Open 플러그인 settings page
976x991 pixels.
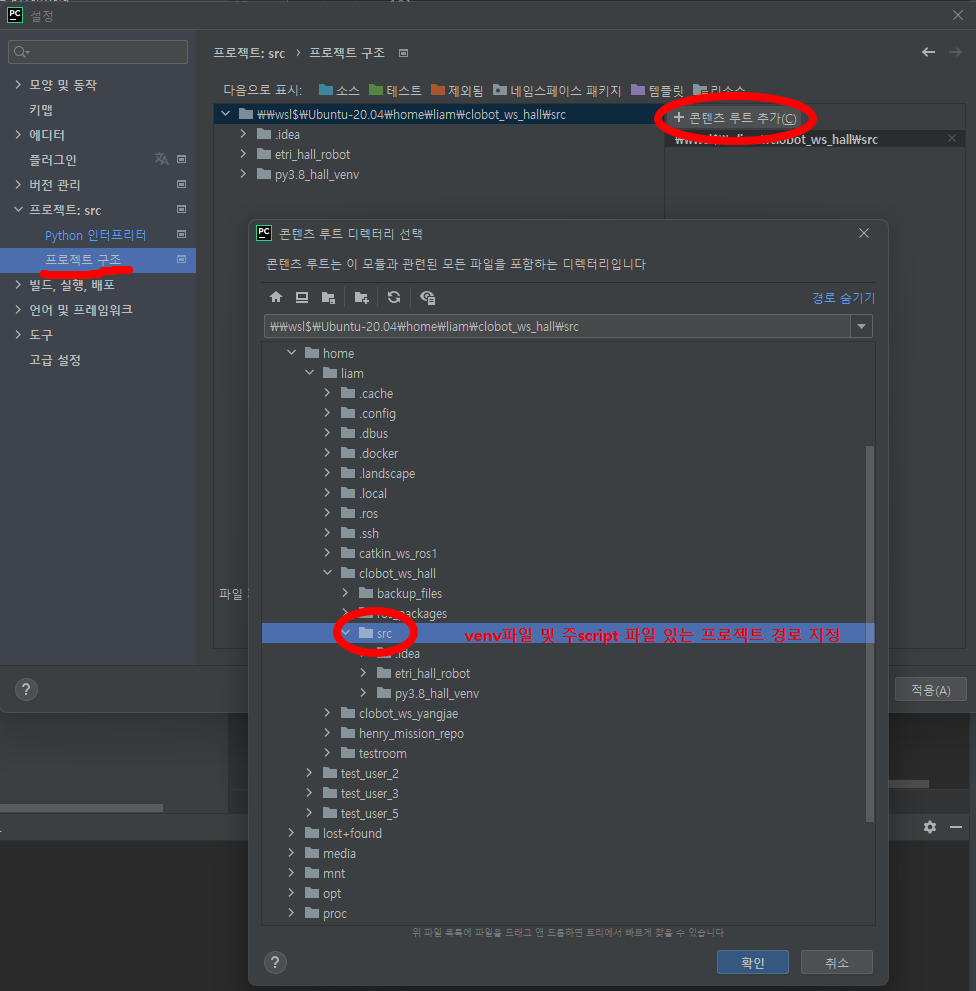coord(53,160)
